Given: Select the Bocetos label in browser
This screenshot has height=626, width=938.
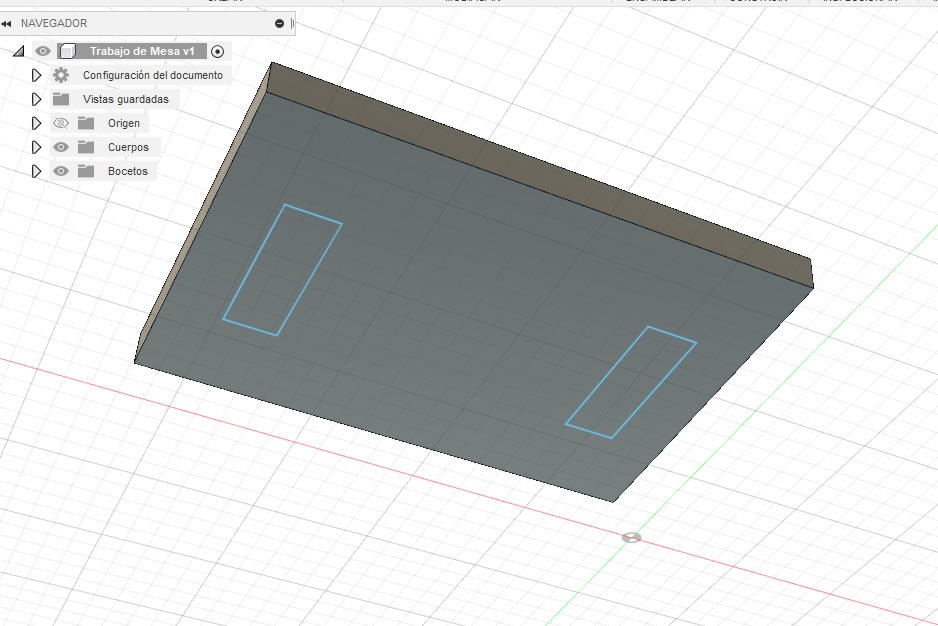Looking at the screenshot, I should coord(127,171).
